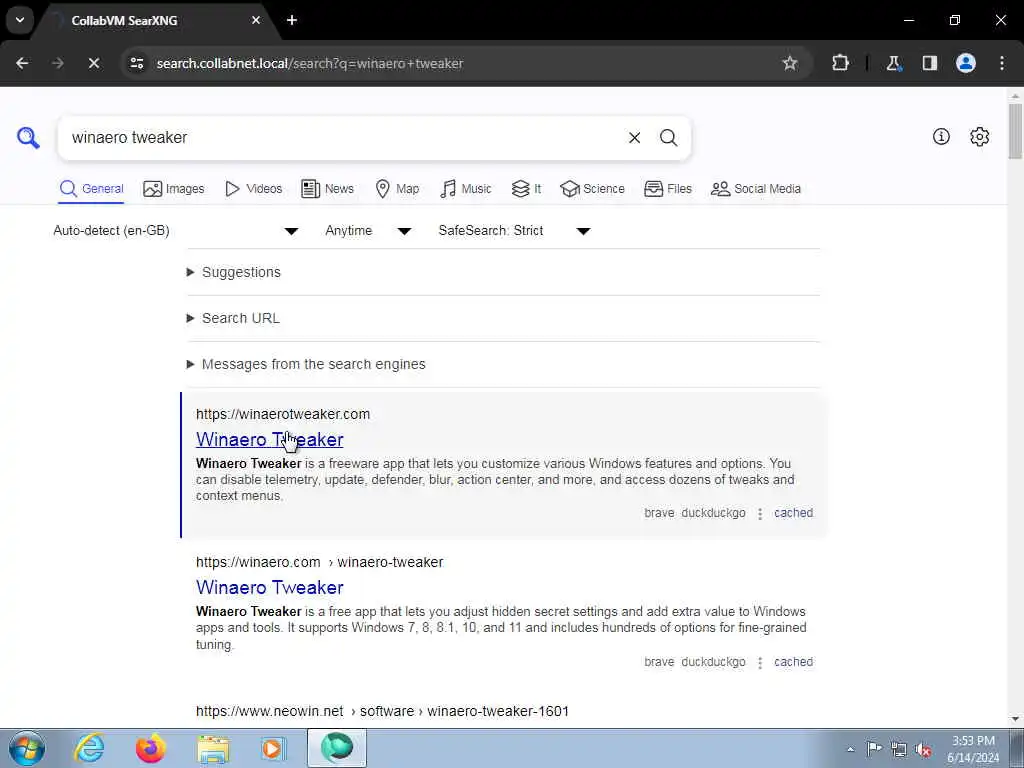Screen dimensions: 1024x768
Task: Open the Chrome three-dot menu
Action: pos(1002,63)
